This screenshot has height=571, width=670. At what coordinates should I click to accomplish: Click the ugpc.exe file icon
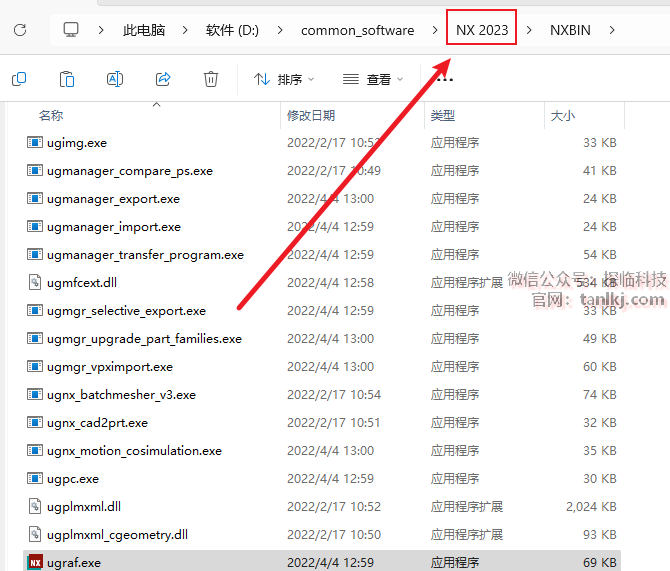click(x=35, y=478)
